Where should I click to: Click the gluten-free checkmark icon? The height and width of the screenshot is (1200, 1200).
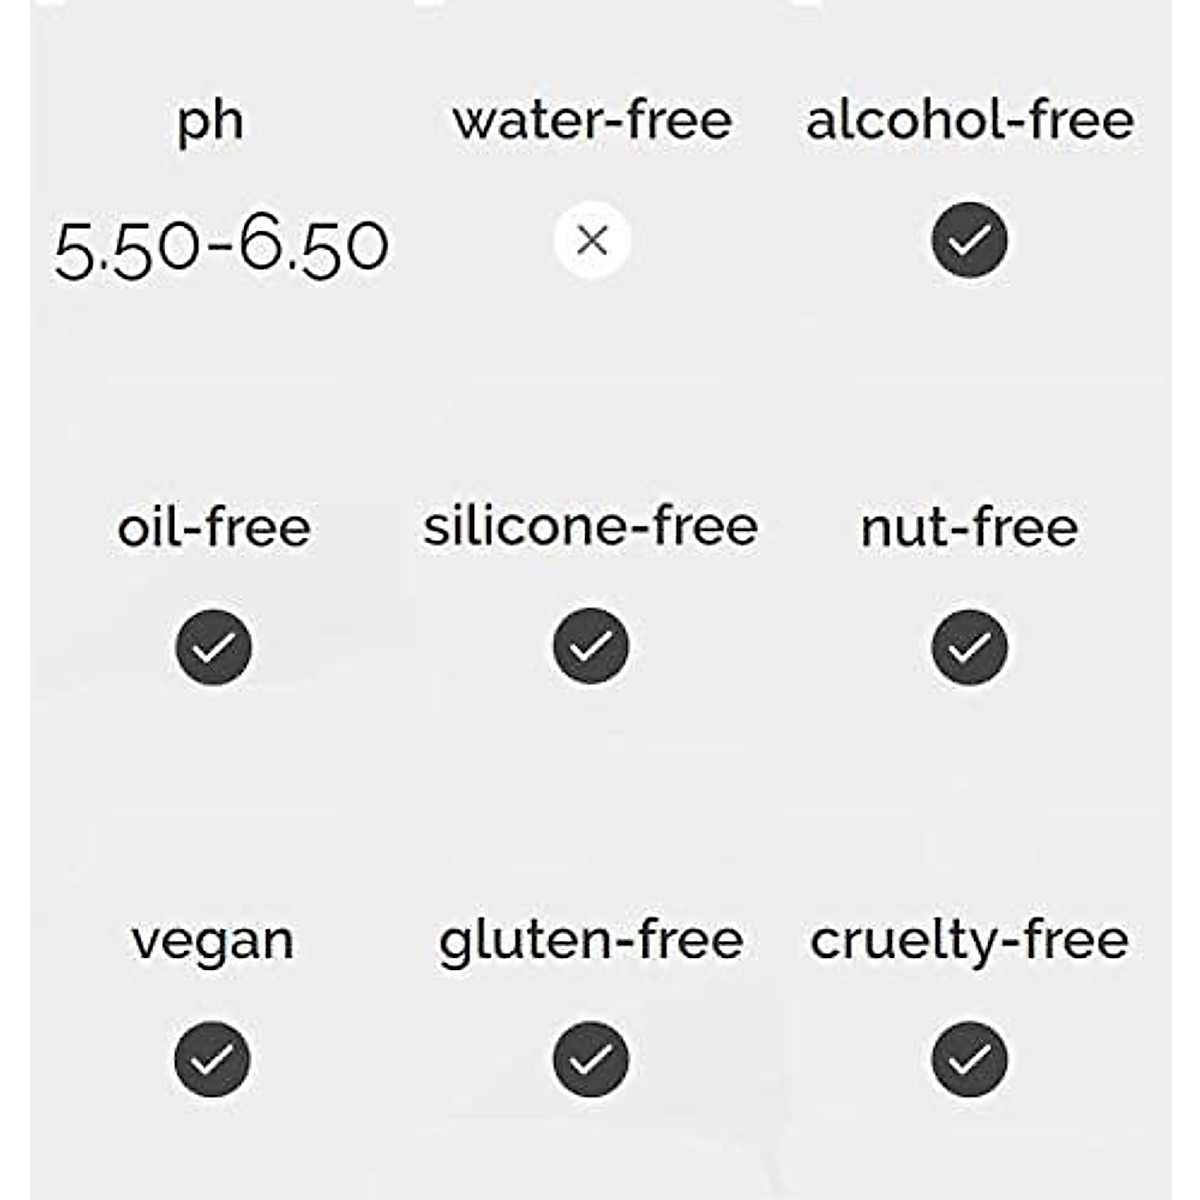(591, 1059)
